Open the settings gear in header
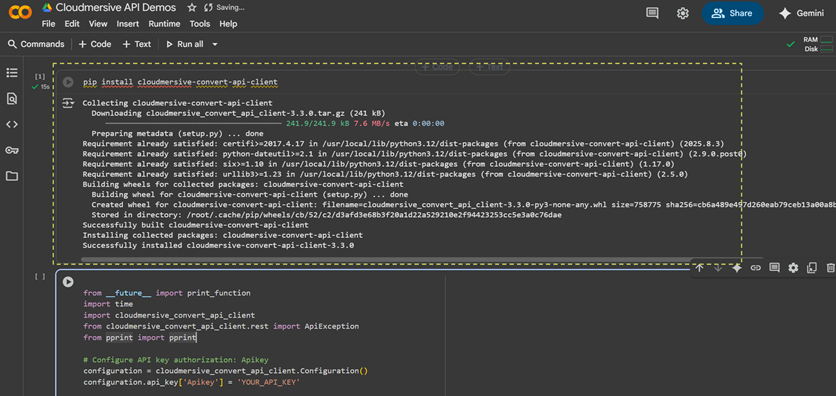Image resolution: width=836 pixels, height=396 pixels. coord(682,13)
